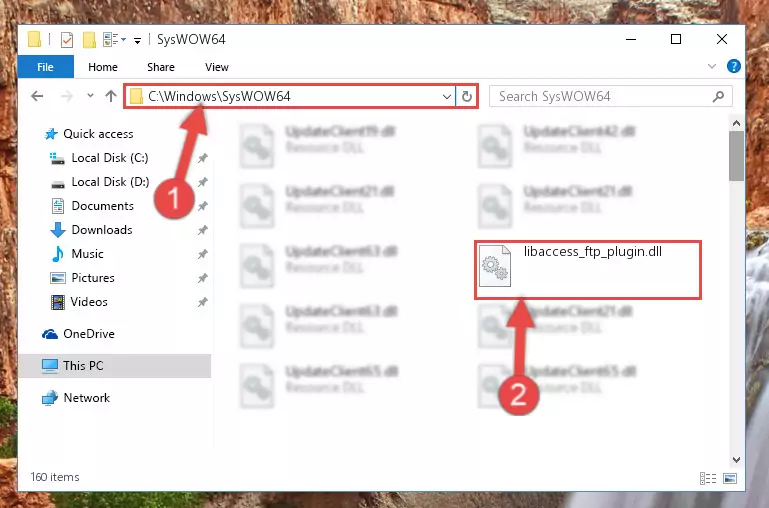Click the libaccess_ftp_plugin.dll gear file icon

[495, 266]
